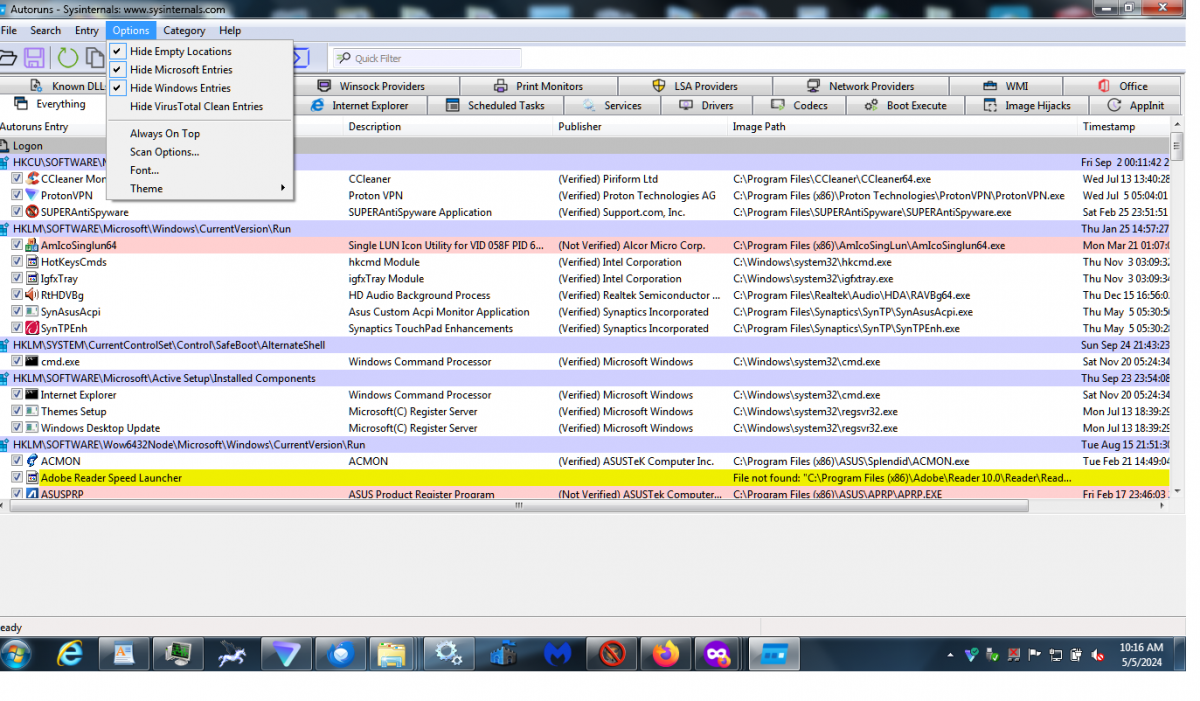Click the ACMON entry icon

[32, 461]
